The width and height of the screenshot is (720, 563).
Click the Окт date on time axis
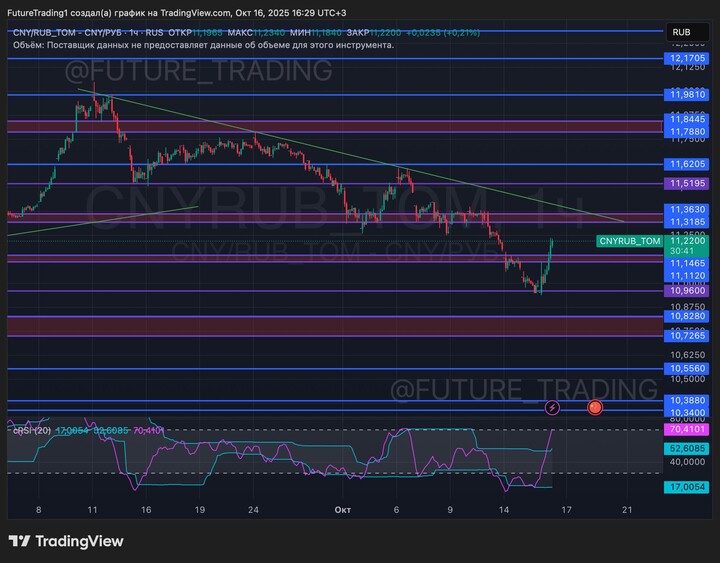click(341, 509)
